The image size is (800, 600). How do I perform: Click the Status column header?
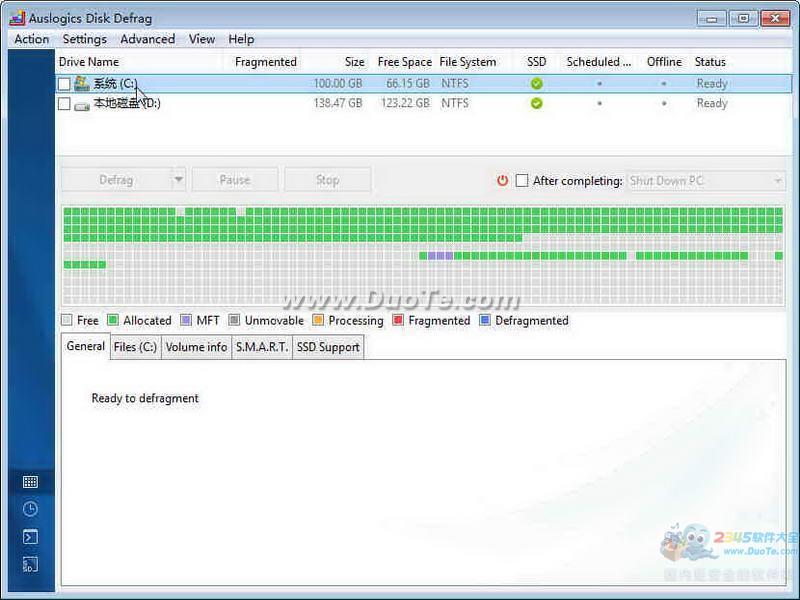click(710, 62)
